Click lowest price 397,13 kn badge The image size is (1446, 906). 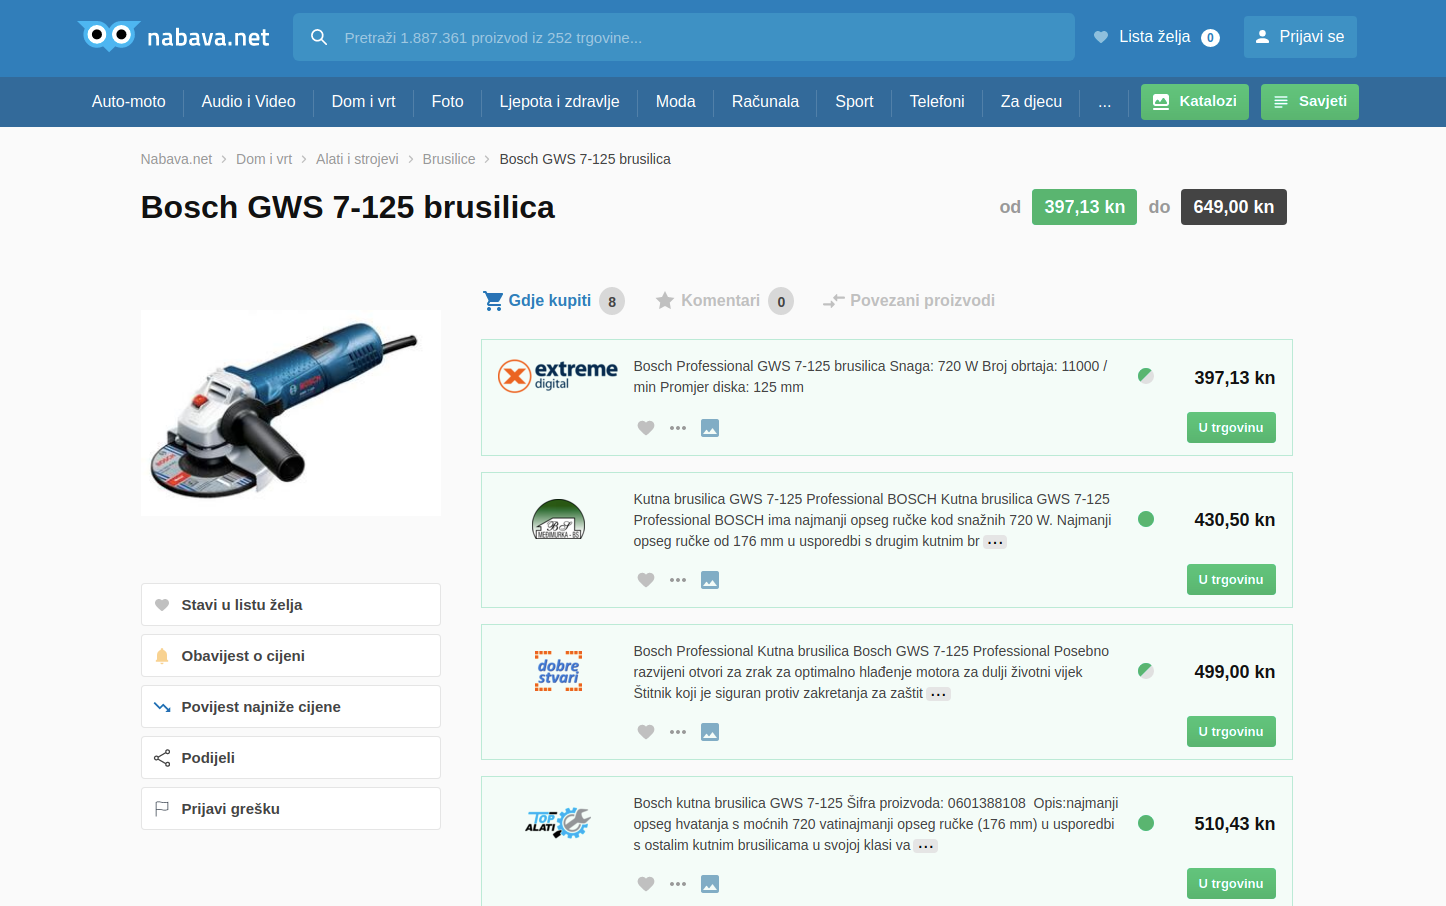point(1084,207)
